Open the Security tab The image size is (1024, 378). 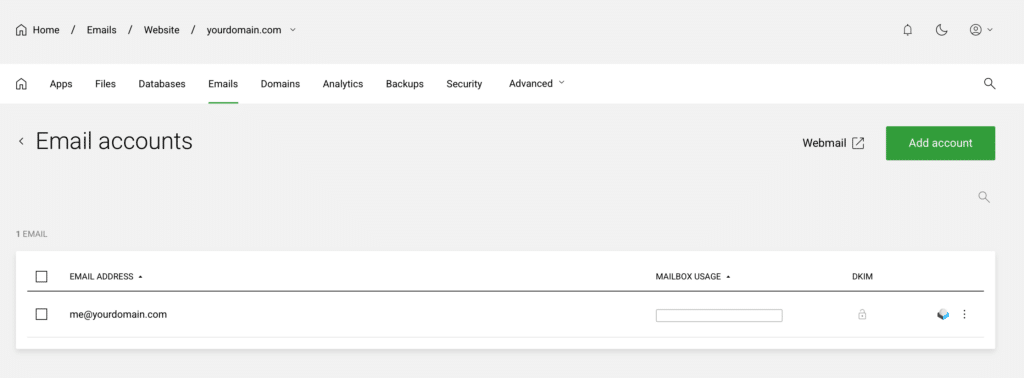point(464,84)
